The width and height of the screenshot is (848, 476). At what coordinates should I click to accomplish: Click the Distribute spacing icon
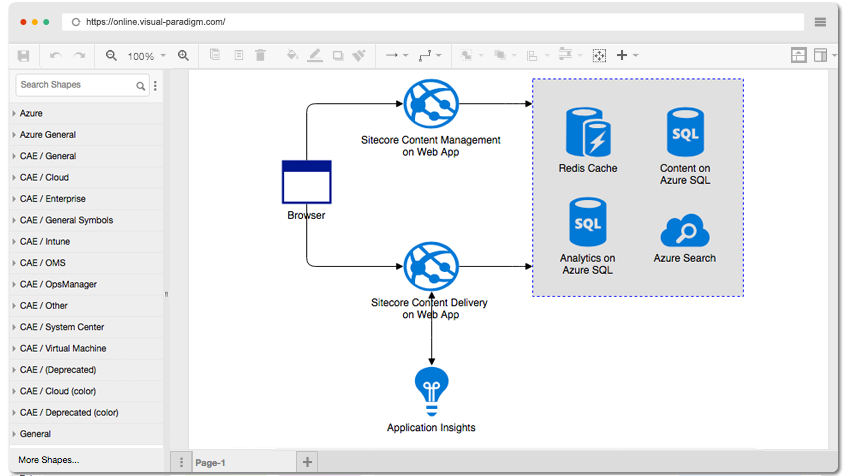pos(565,55)
